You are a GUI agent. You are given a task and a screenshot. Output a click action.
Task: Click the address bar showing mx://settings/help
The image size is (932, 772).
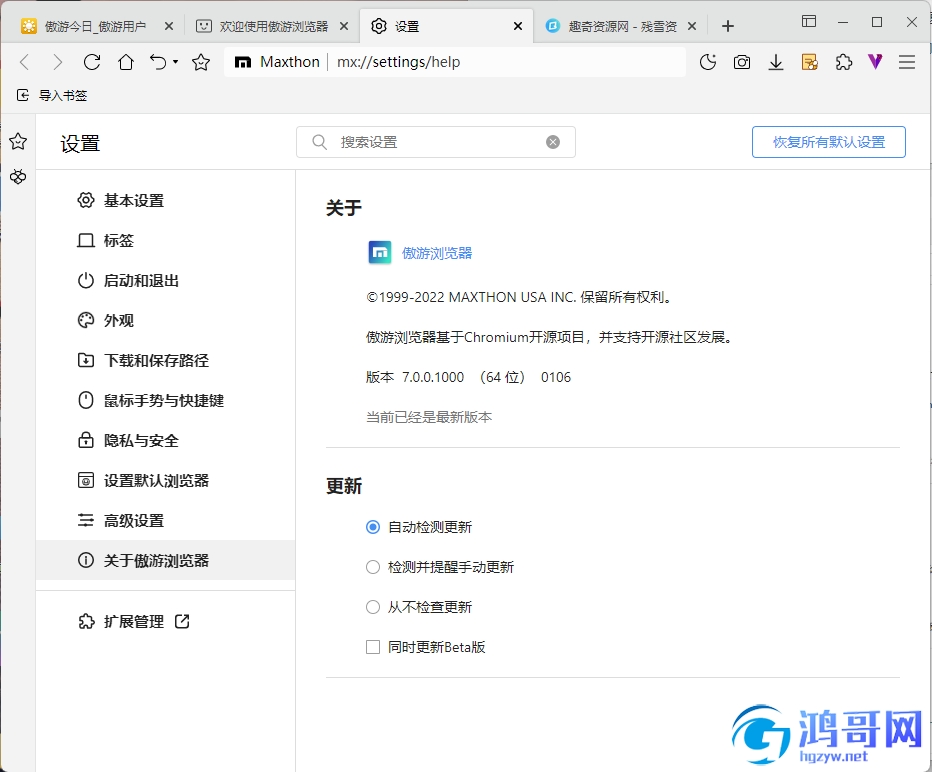tap(455, 62)
